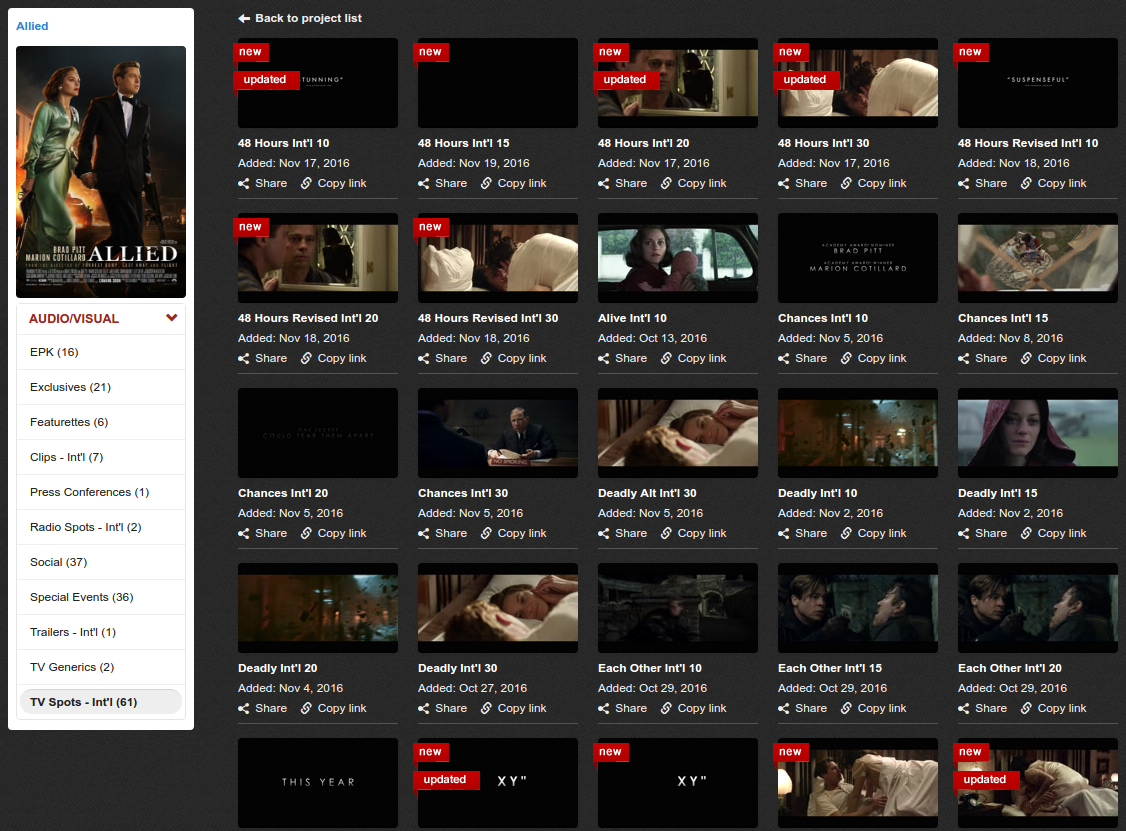Viewport: 1126px width, 831px height.
Task: Open Press Conferences (1) category
Action: pos(101,492)
